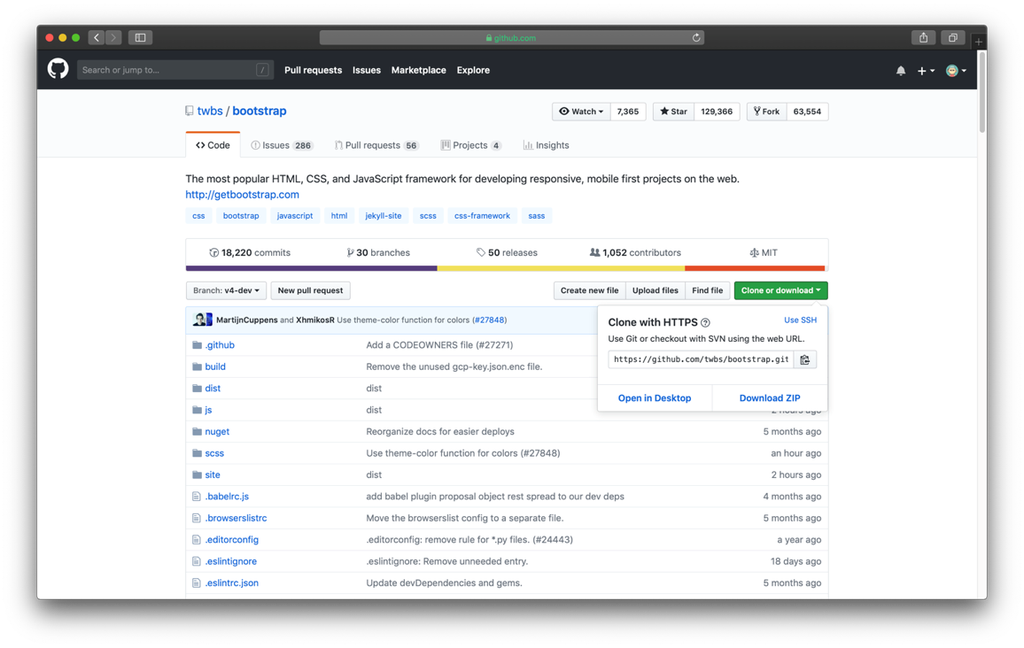The height and width of the screenshot is (648, 1024).
Task: Click Find file button
Action: tap(707, 291)
